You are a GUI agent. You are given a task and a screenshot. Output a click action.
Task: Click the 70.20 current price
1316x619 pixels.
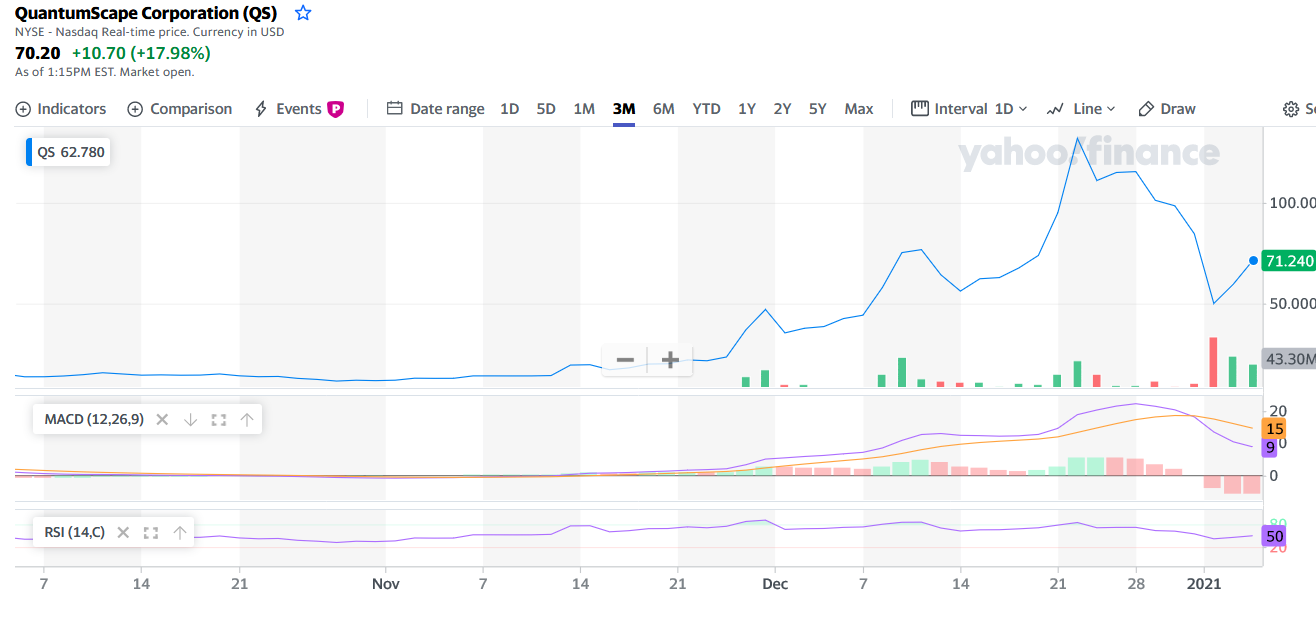38,53
